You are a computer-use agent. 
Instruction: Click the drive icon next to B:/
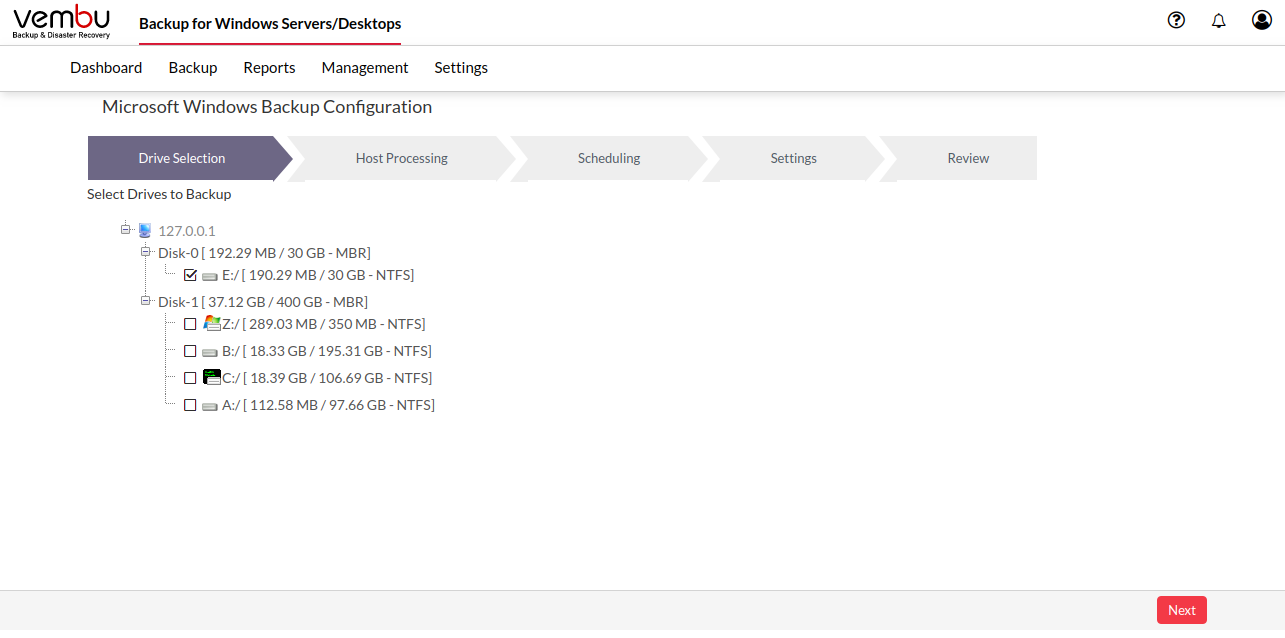pyautogui.click(x=210, y=352)
